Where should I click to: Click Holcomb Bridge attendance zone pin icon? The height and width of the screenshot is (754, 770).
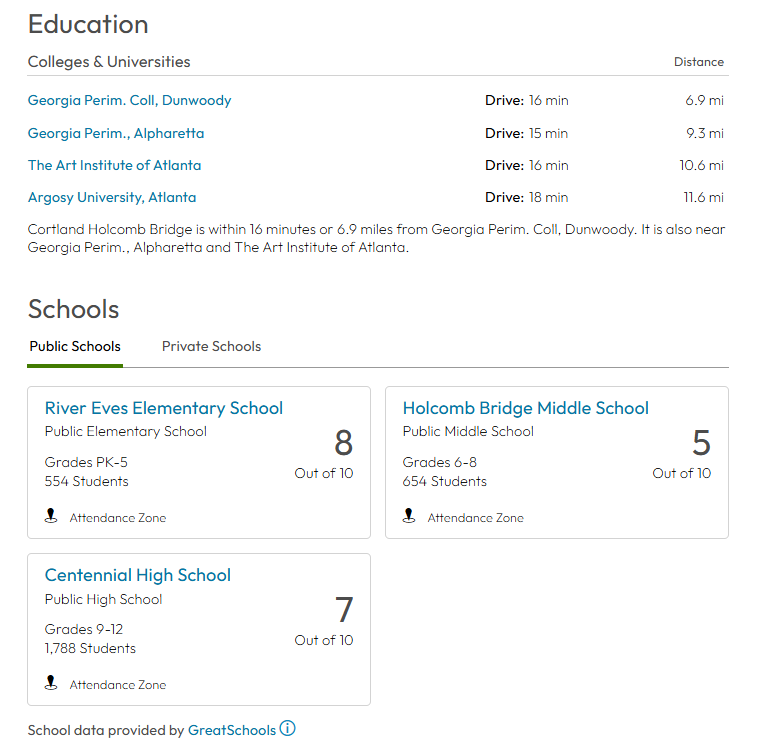click(x=409, y=517)
